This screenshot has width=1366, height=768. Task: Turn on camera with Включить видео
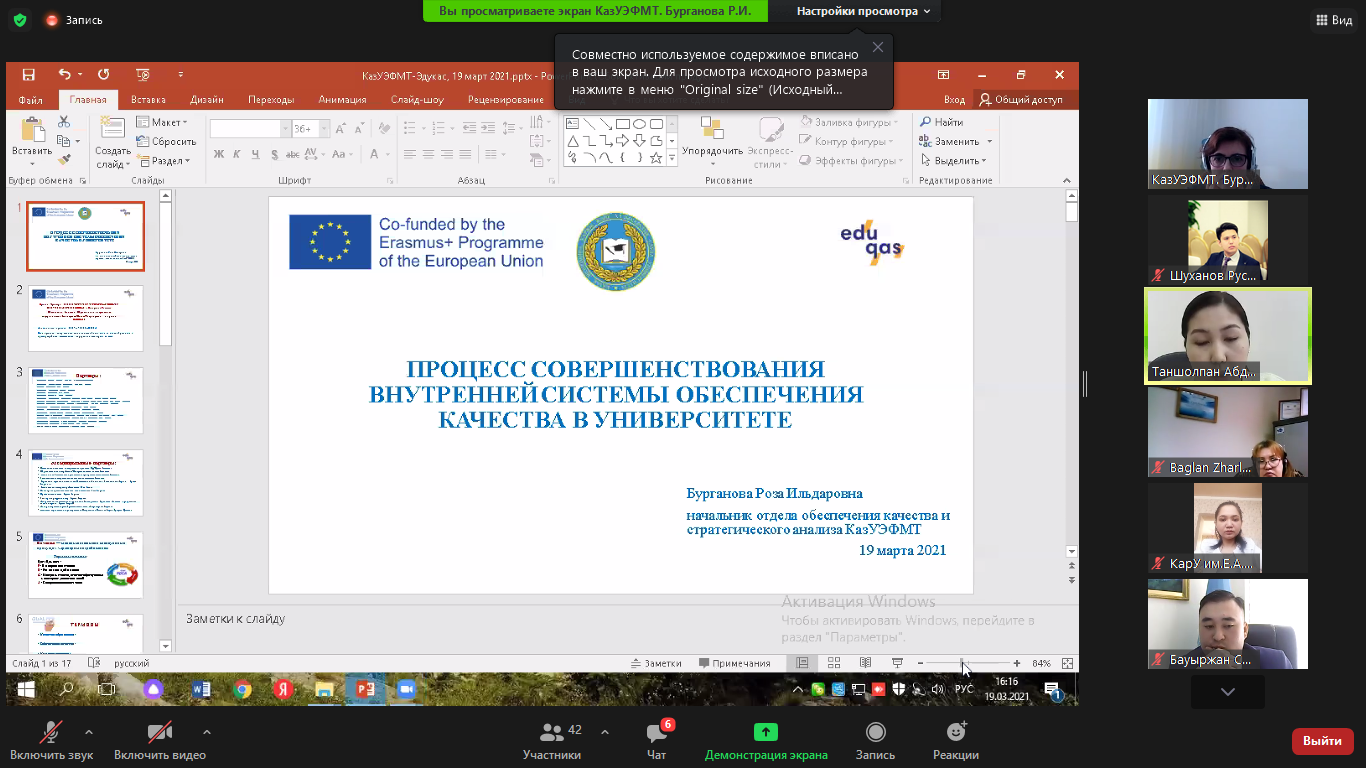159,733
